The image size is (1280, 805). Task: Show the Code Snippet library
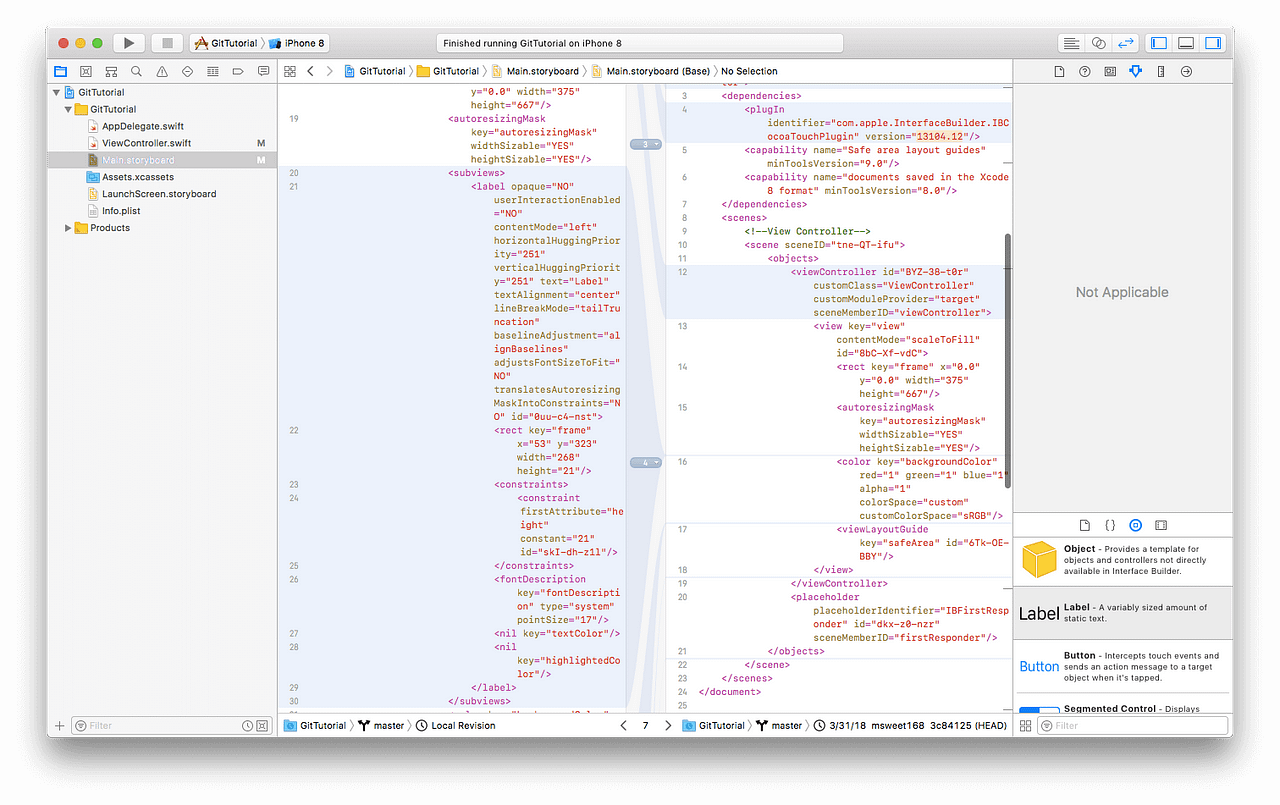1110,525
